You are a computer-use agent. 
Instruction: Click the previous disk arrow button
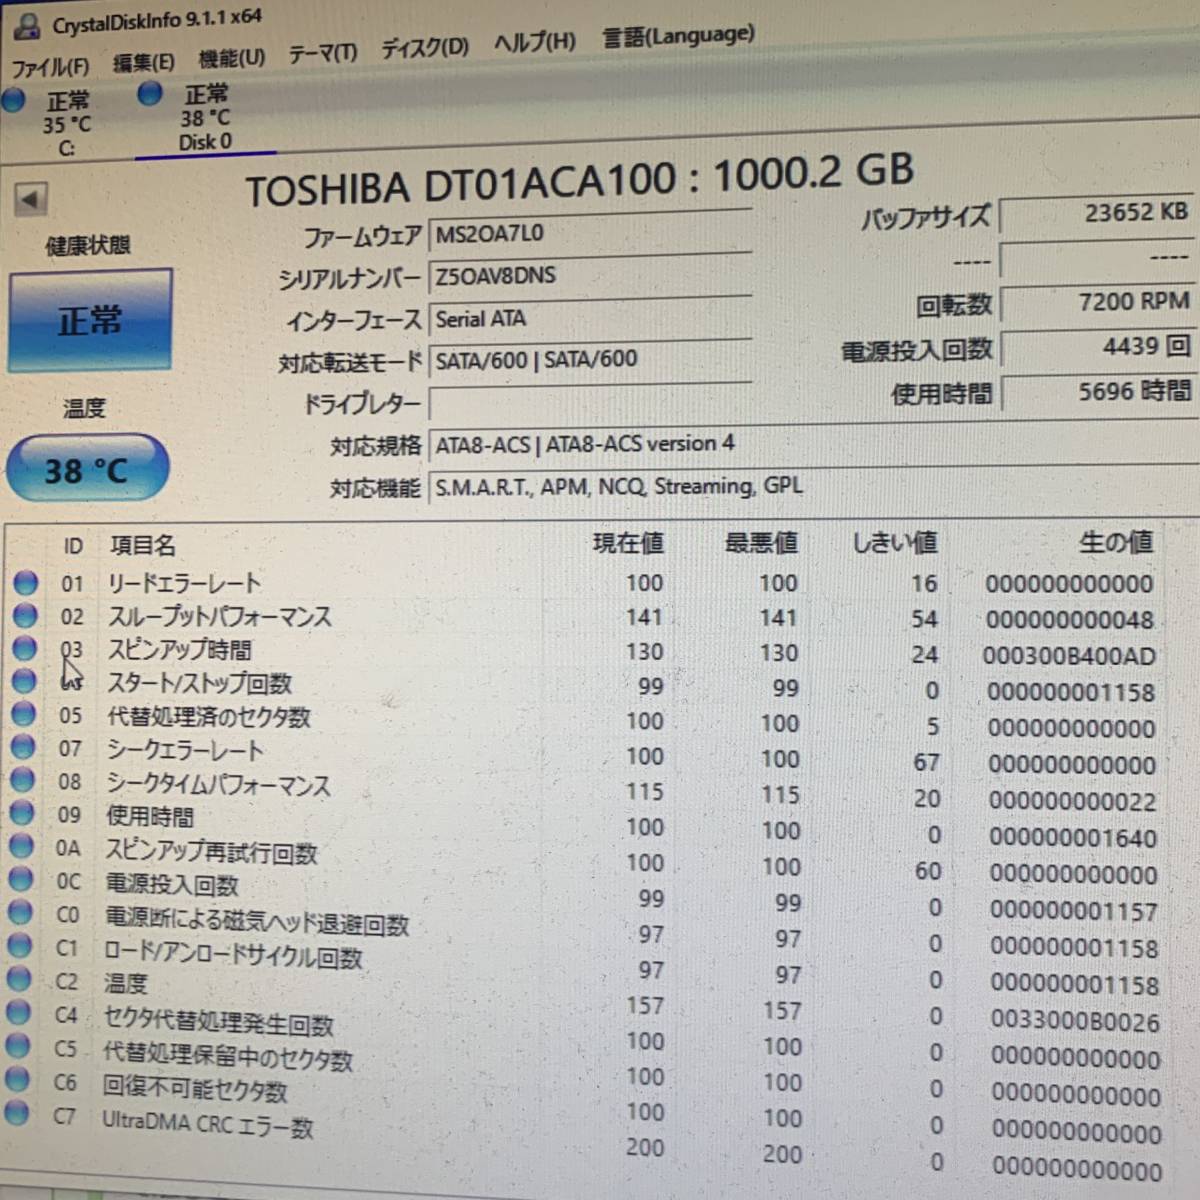click(31, 199)
